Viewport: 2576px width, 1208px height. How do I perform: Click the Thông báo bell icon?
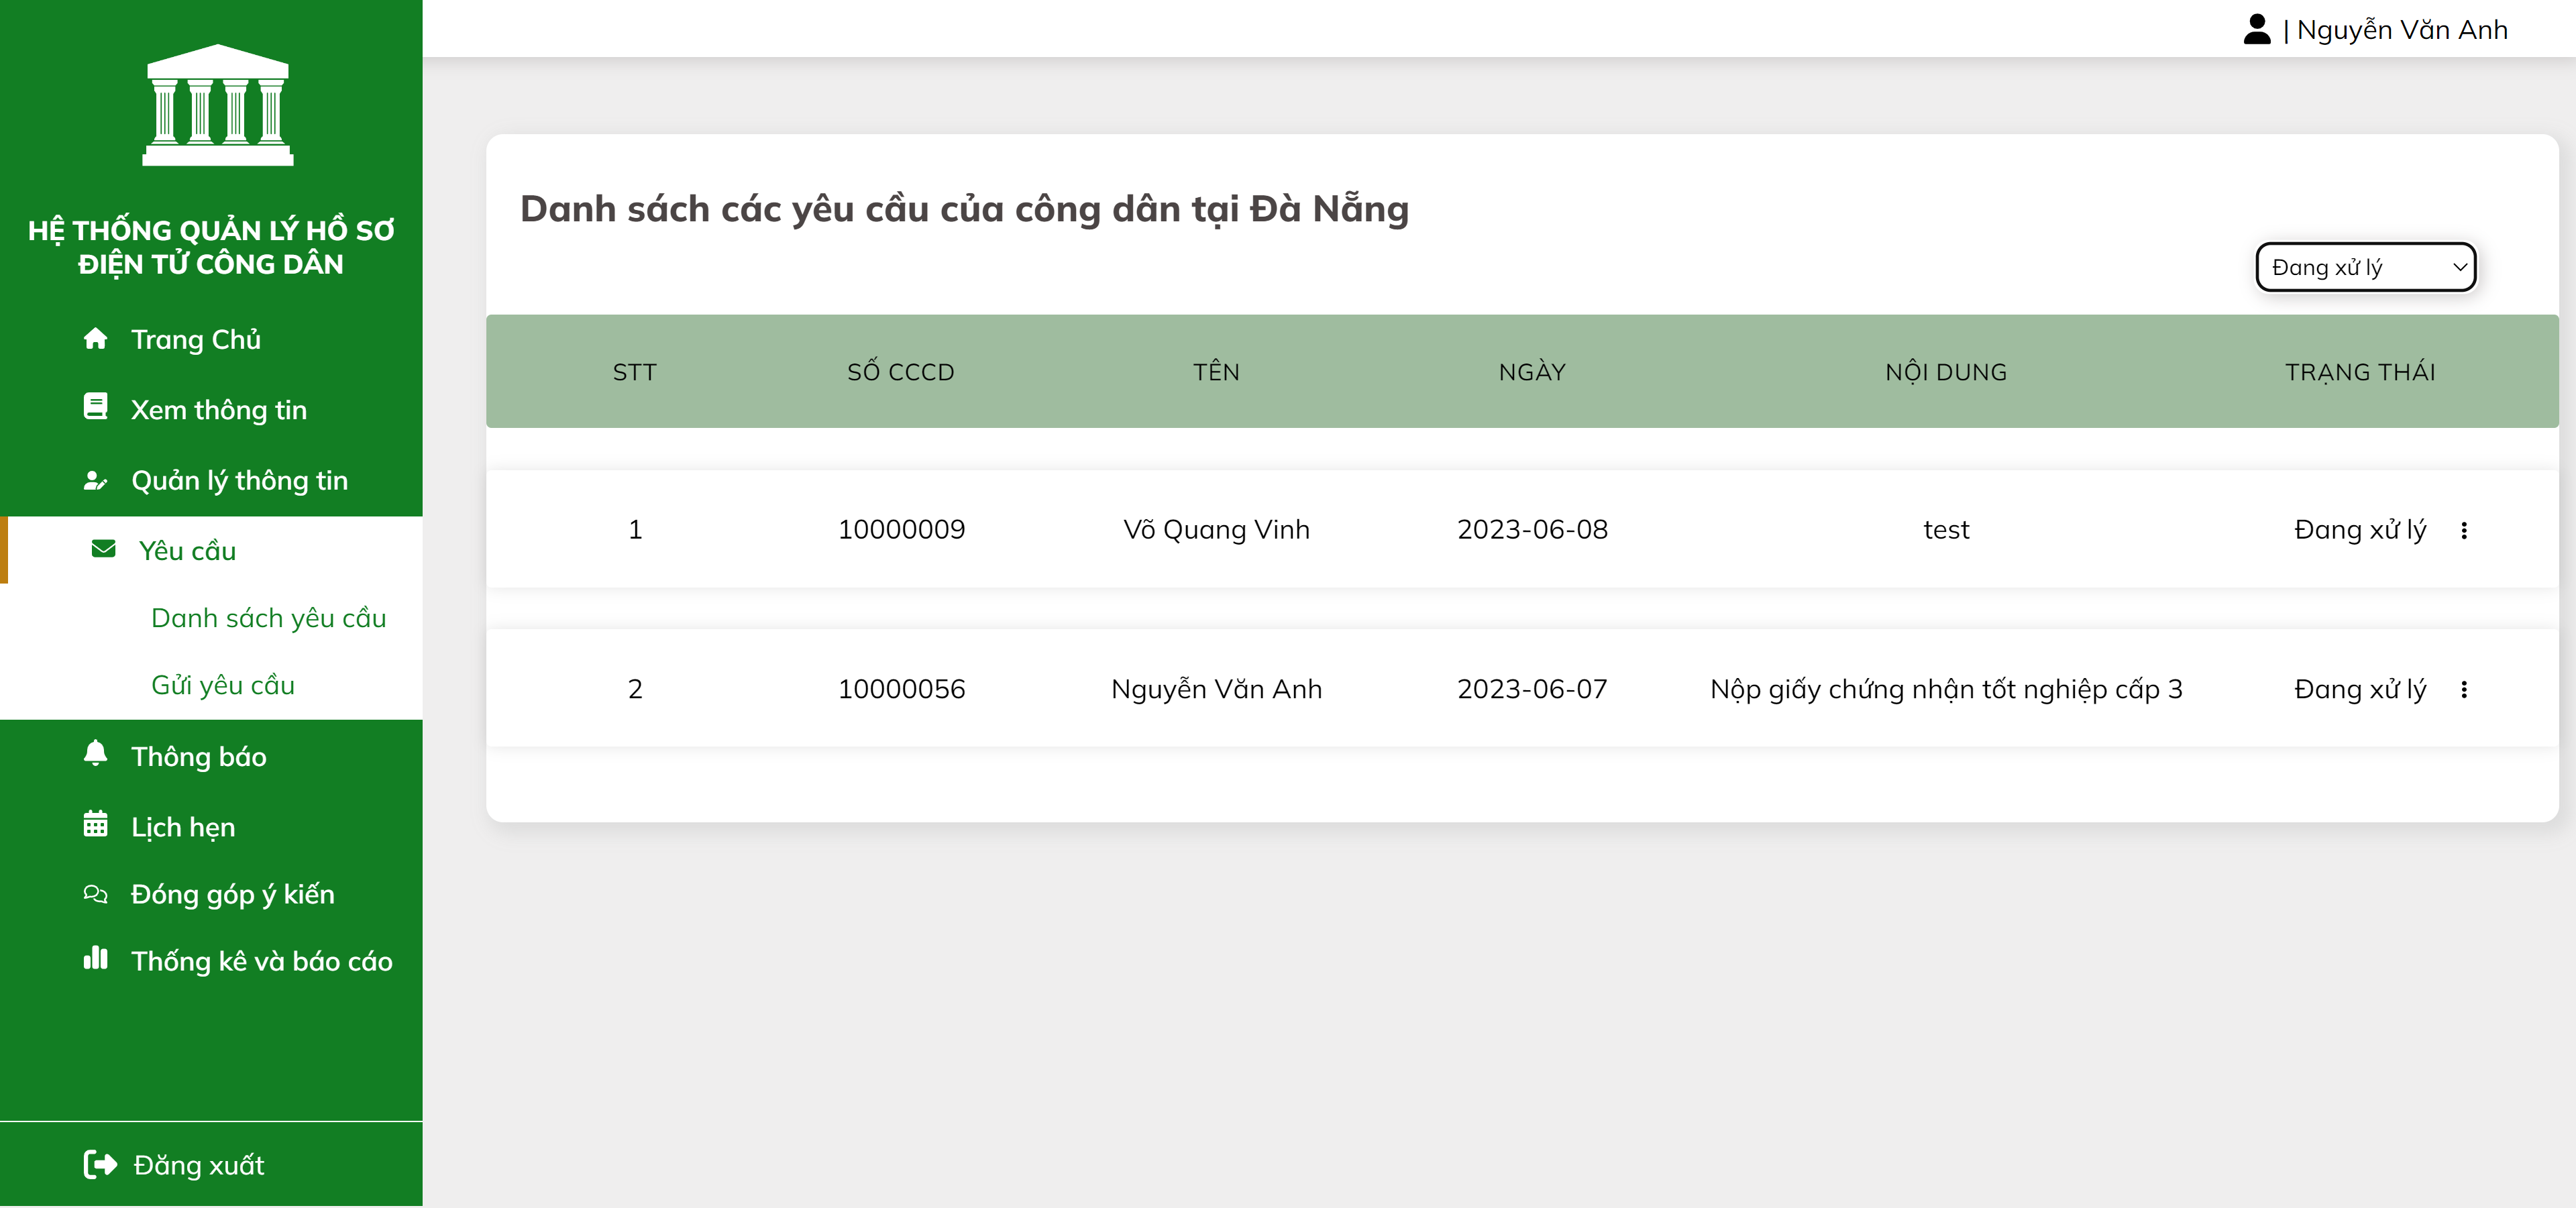[x=96, y=755]
